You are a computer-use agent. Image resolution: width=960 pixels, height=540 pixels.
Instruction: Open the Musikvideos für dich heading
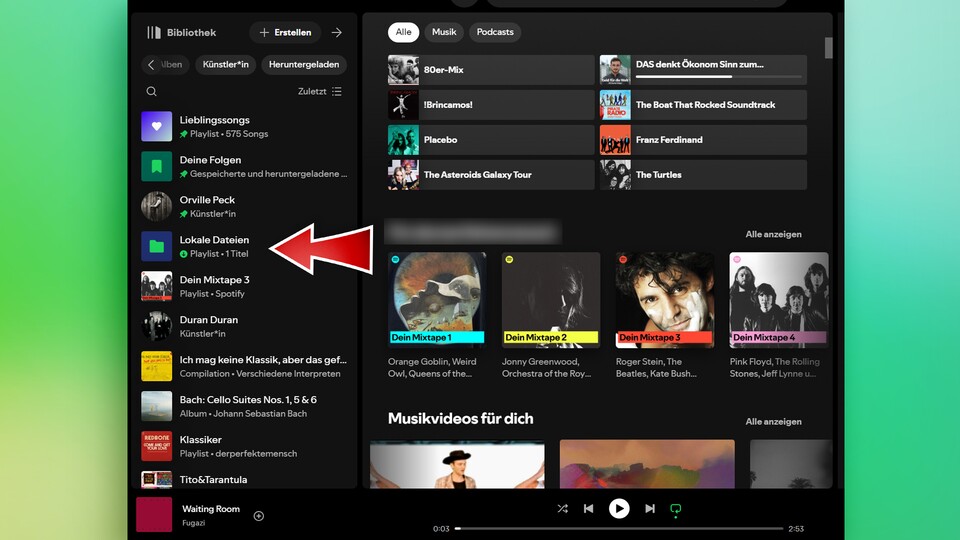click(x=460, y=419)
